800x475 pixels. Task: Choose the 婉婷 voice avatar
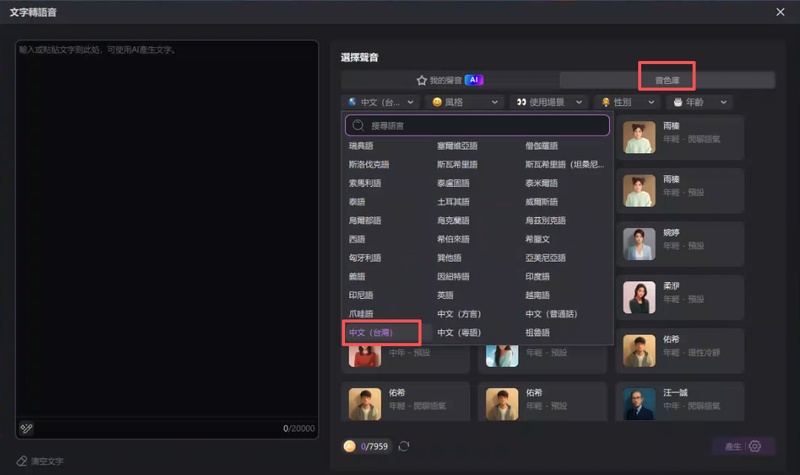tap(639, 244)
